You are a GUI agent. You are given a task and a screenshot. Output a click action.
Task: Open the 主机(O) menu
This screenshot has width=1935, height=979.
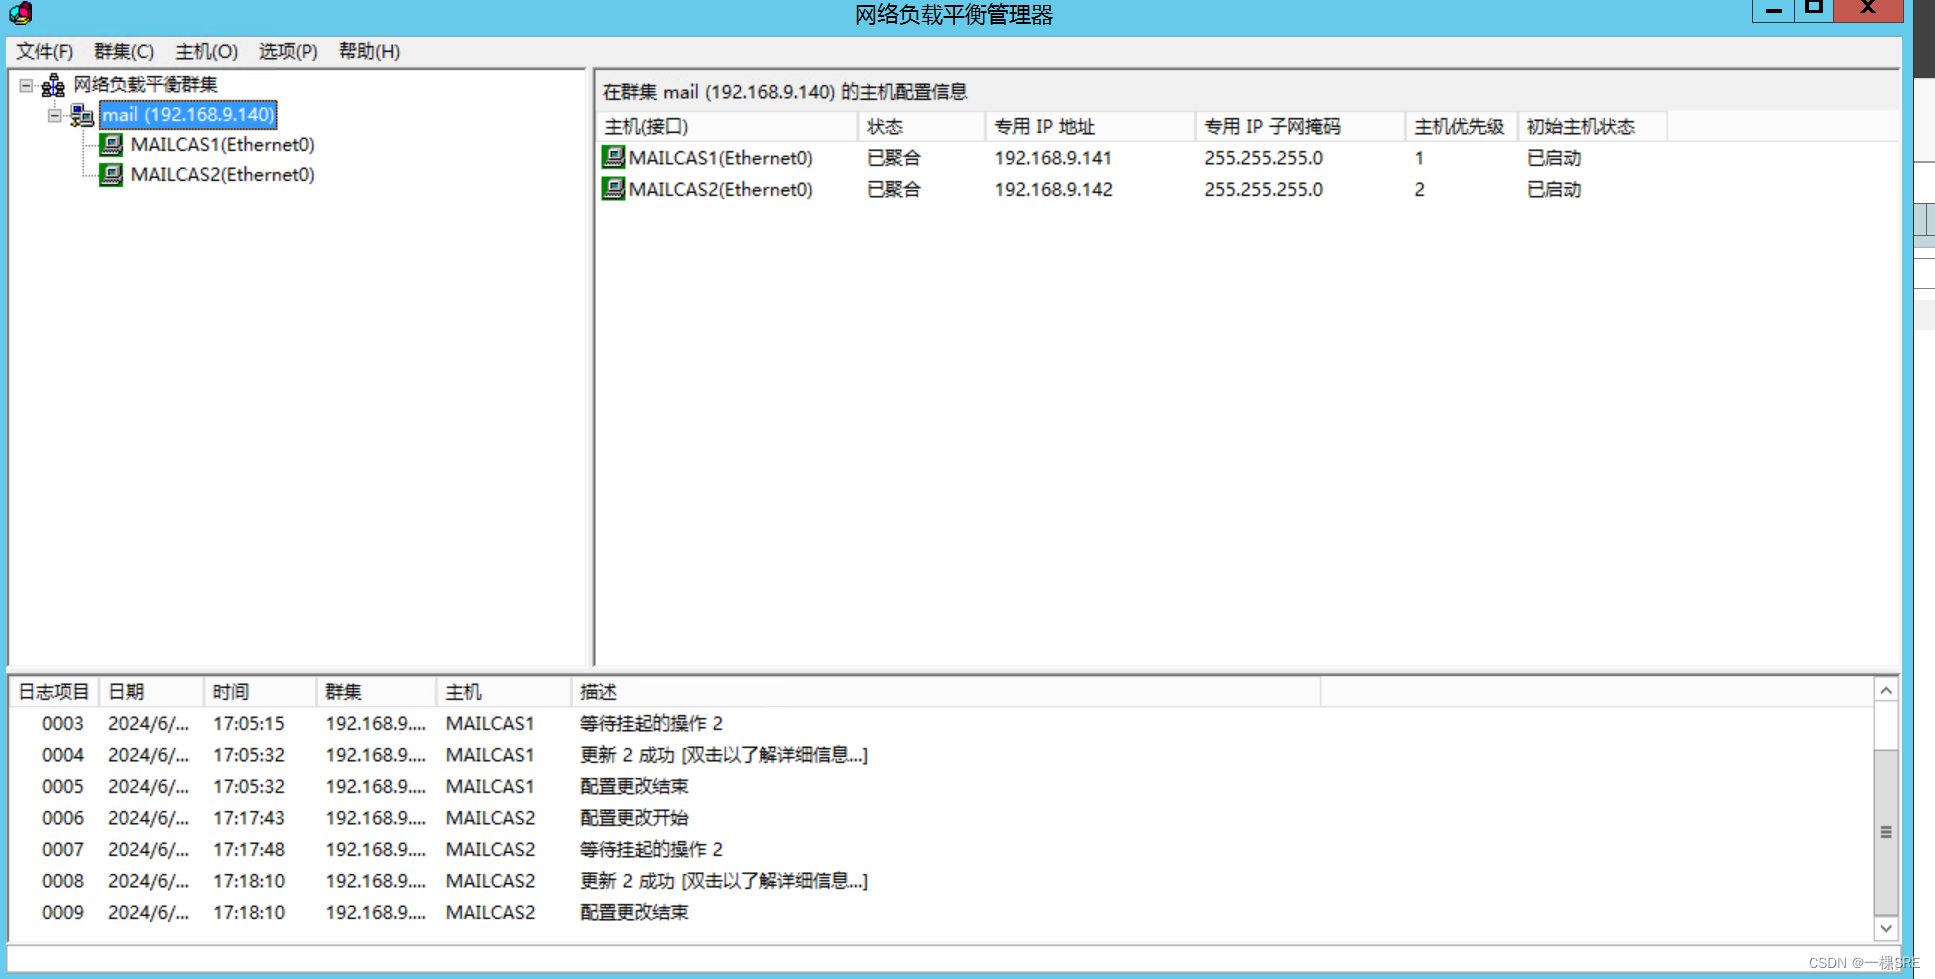tap(206, 51)
